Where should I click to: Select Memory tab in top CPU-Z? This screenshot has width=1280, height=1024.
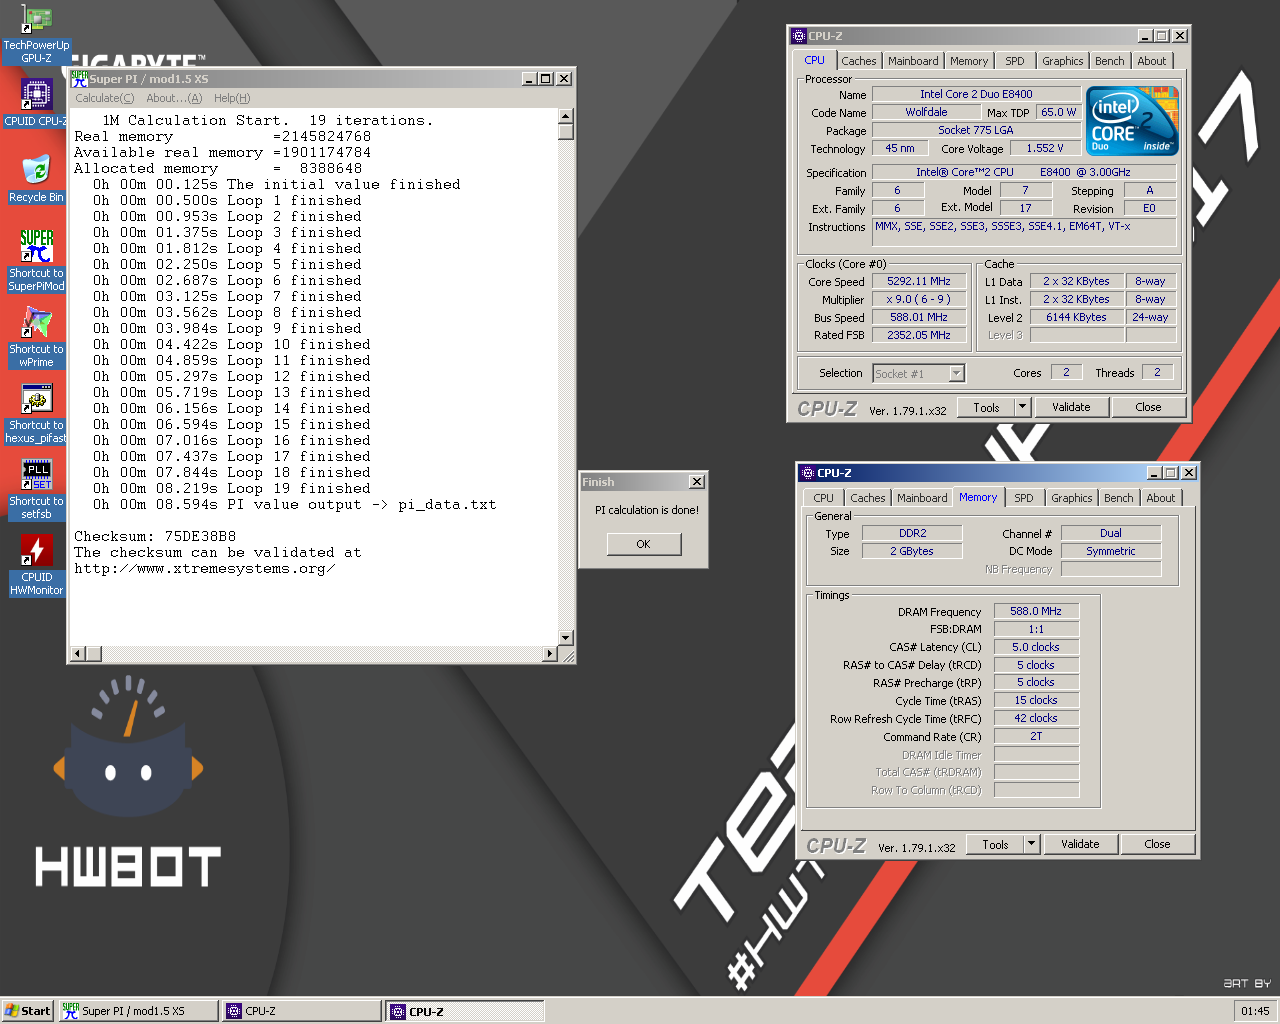968,61
